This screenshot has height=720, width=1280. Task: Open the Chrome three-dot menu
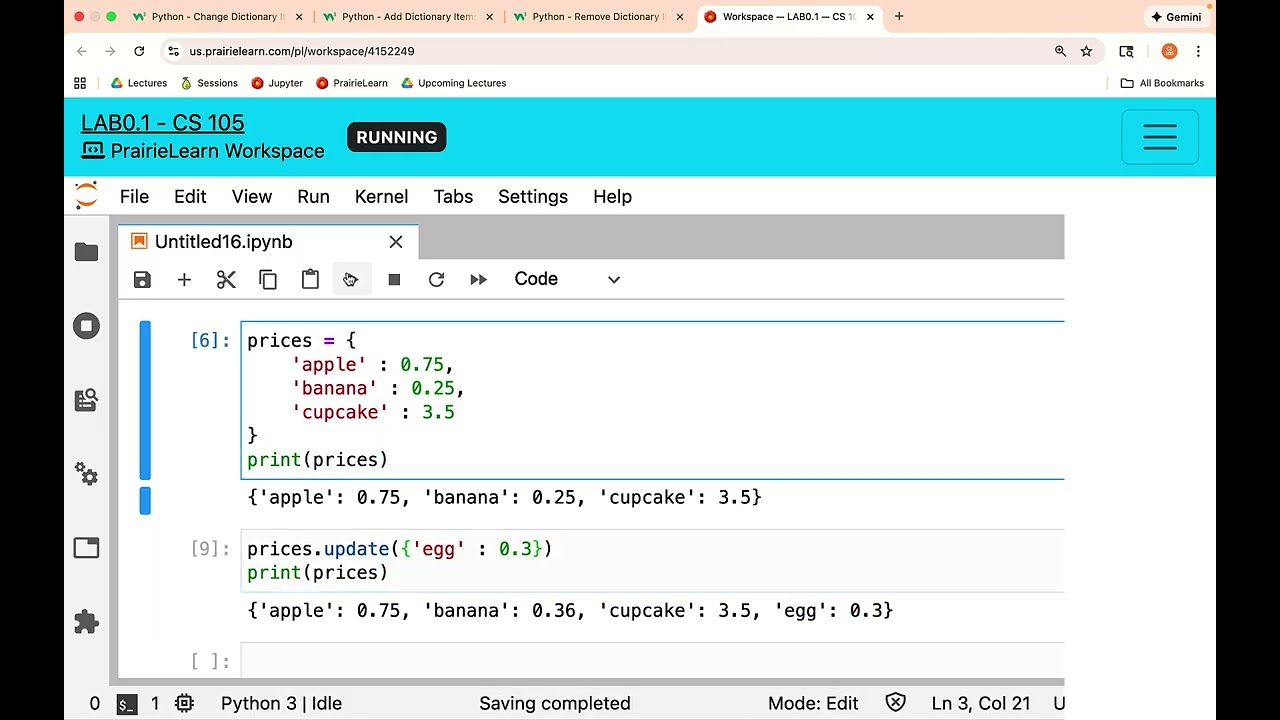tap(1198, 51)
